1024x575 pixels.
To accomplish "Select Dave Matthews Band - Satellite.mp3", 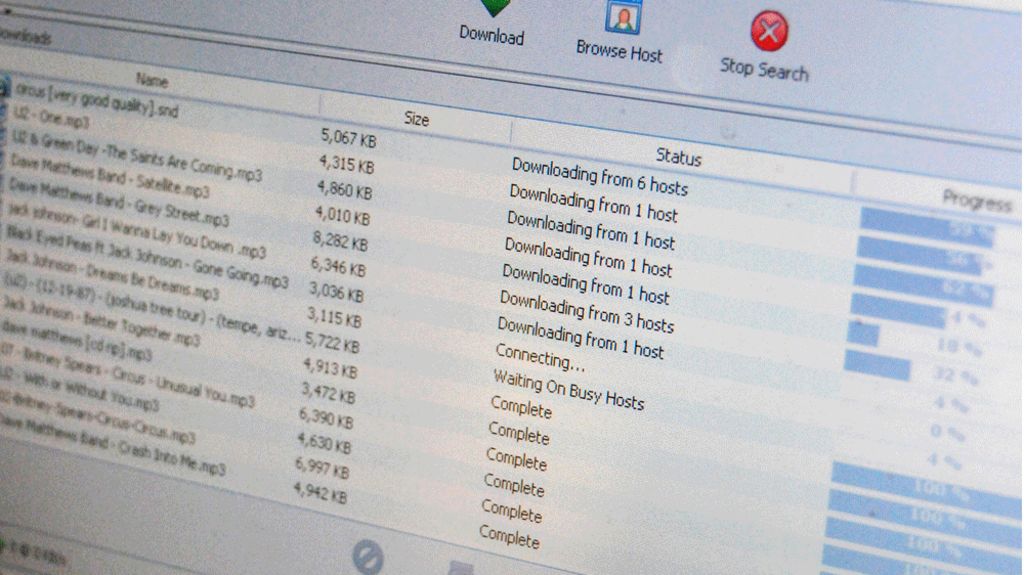I will click(108, 176).
